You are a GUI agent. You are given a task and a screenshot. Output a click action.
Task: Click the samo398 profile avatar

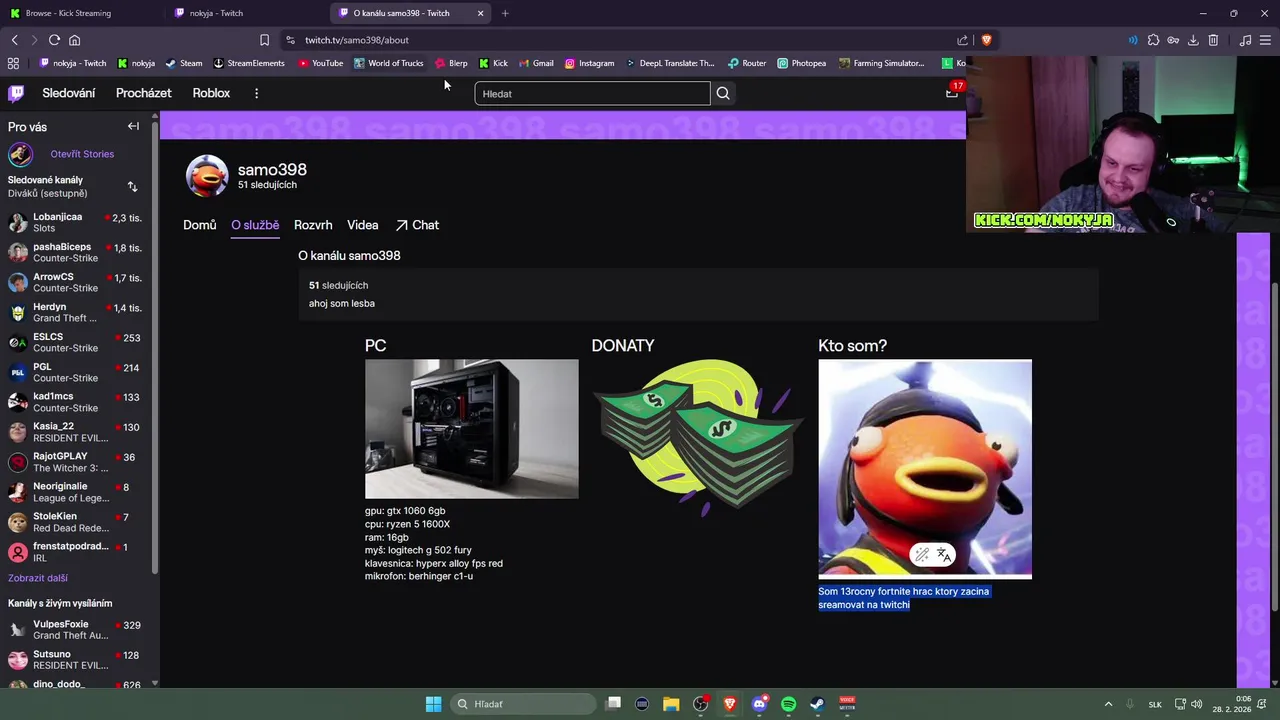[x=207, y=176]
